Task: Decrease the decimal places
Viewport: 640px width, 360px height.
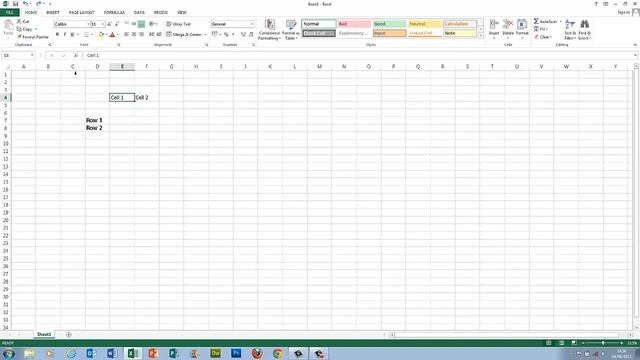Action: [251, 35]
